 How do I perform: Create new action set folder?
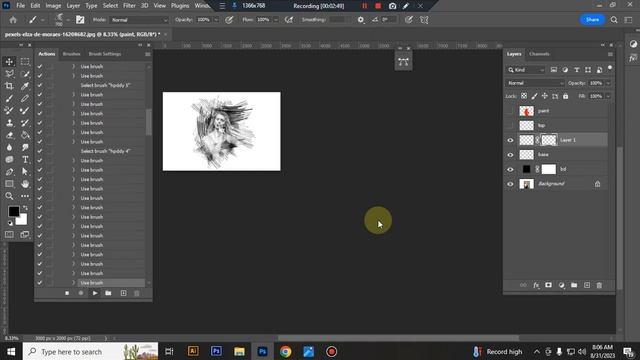[x=108, y=293]
